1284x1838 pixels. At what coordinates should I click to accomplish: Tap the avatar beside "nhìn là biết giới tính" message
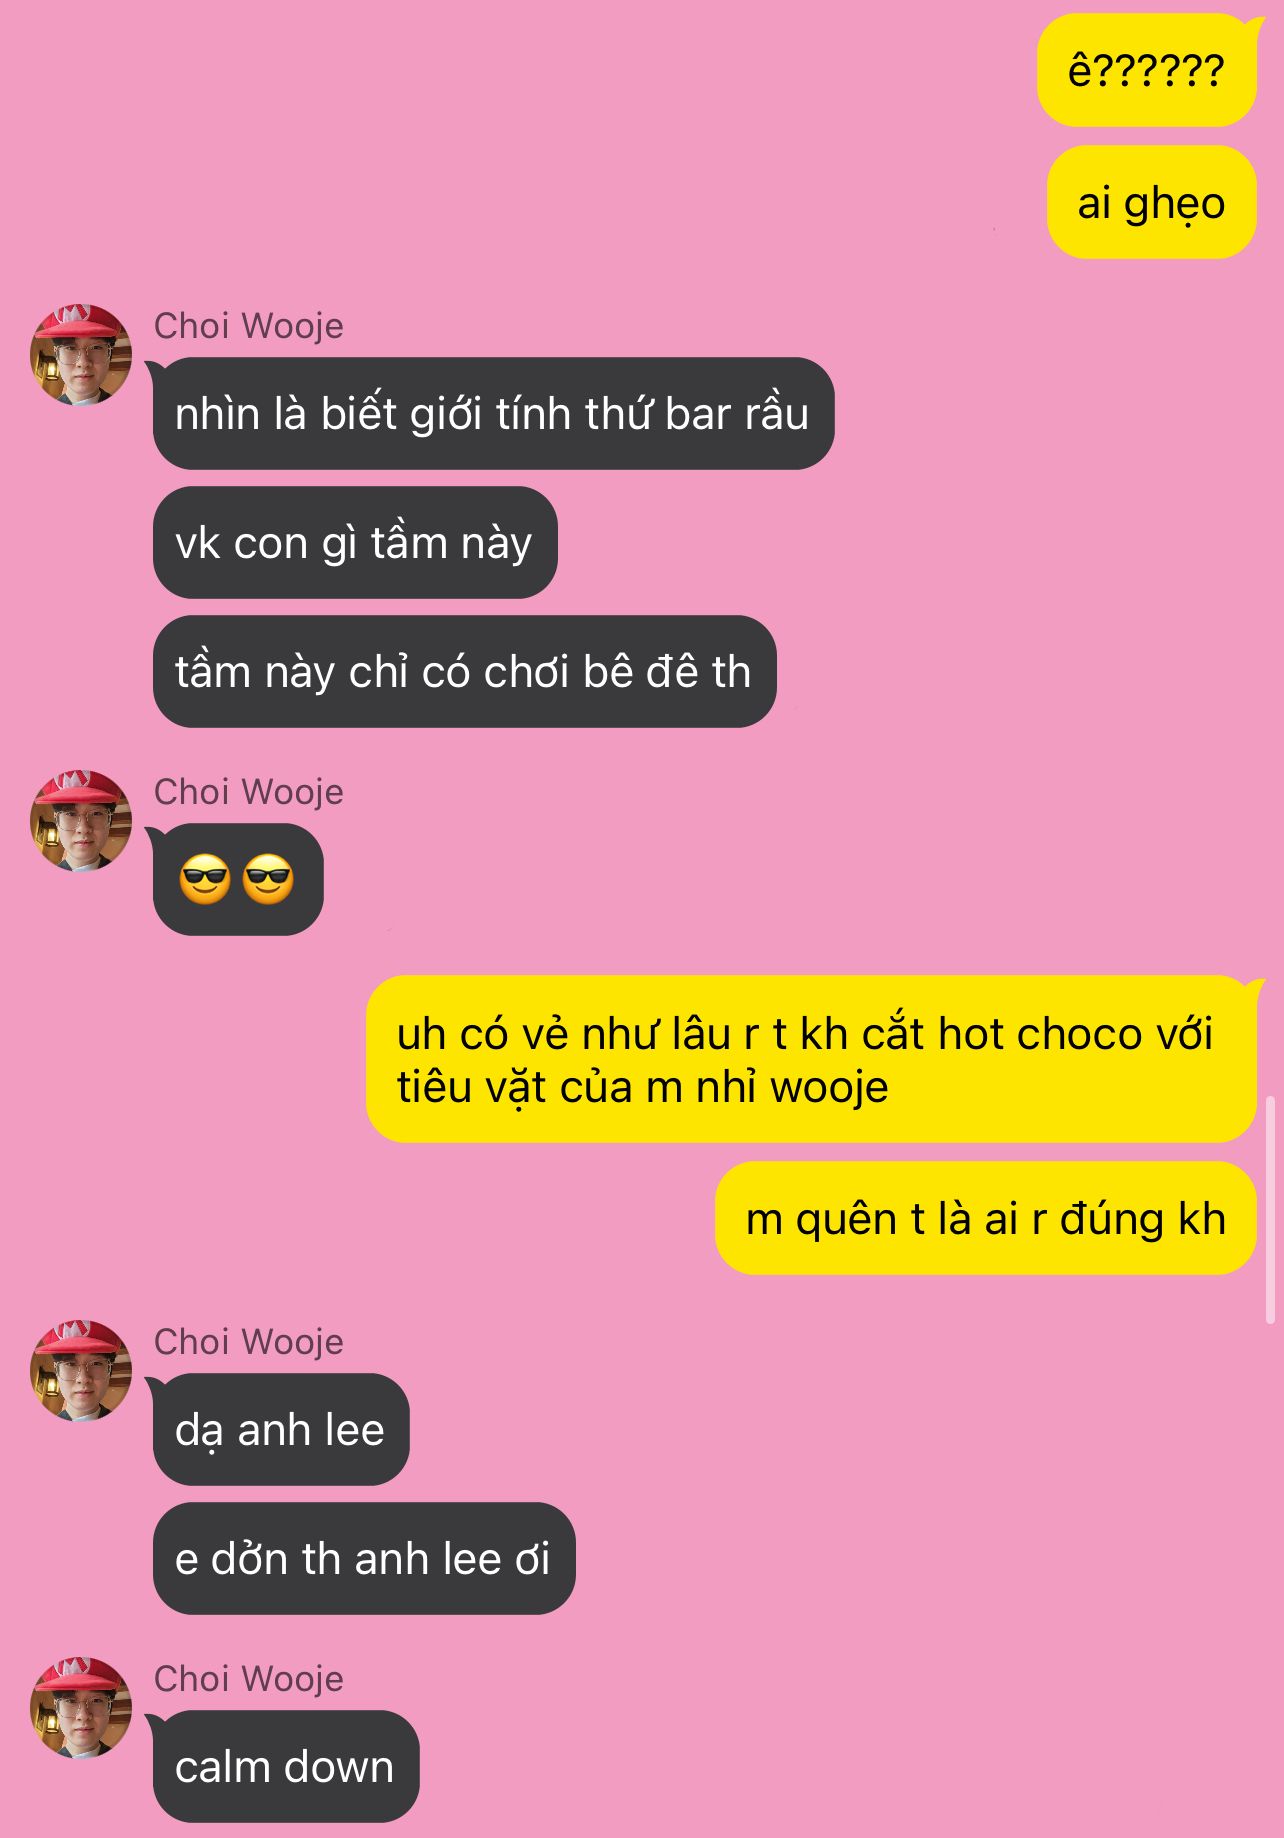[x=81, y=354]
